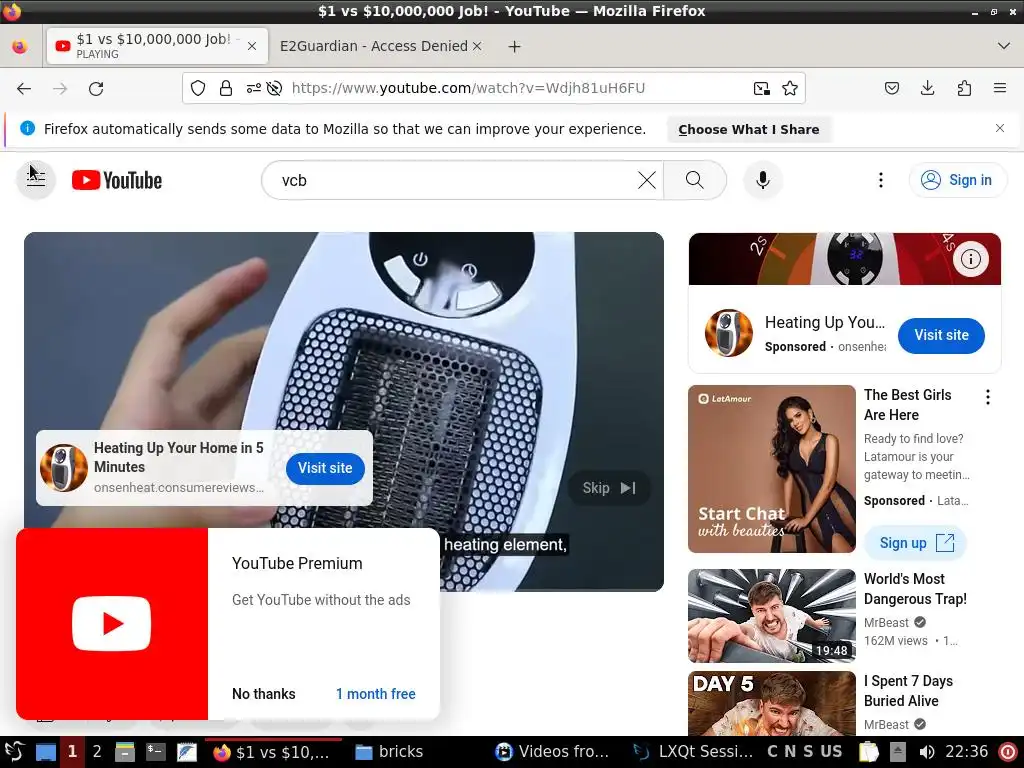
Task: Click the red power button in taskbar
Action: pos(1008,752)
